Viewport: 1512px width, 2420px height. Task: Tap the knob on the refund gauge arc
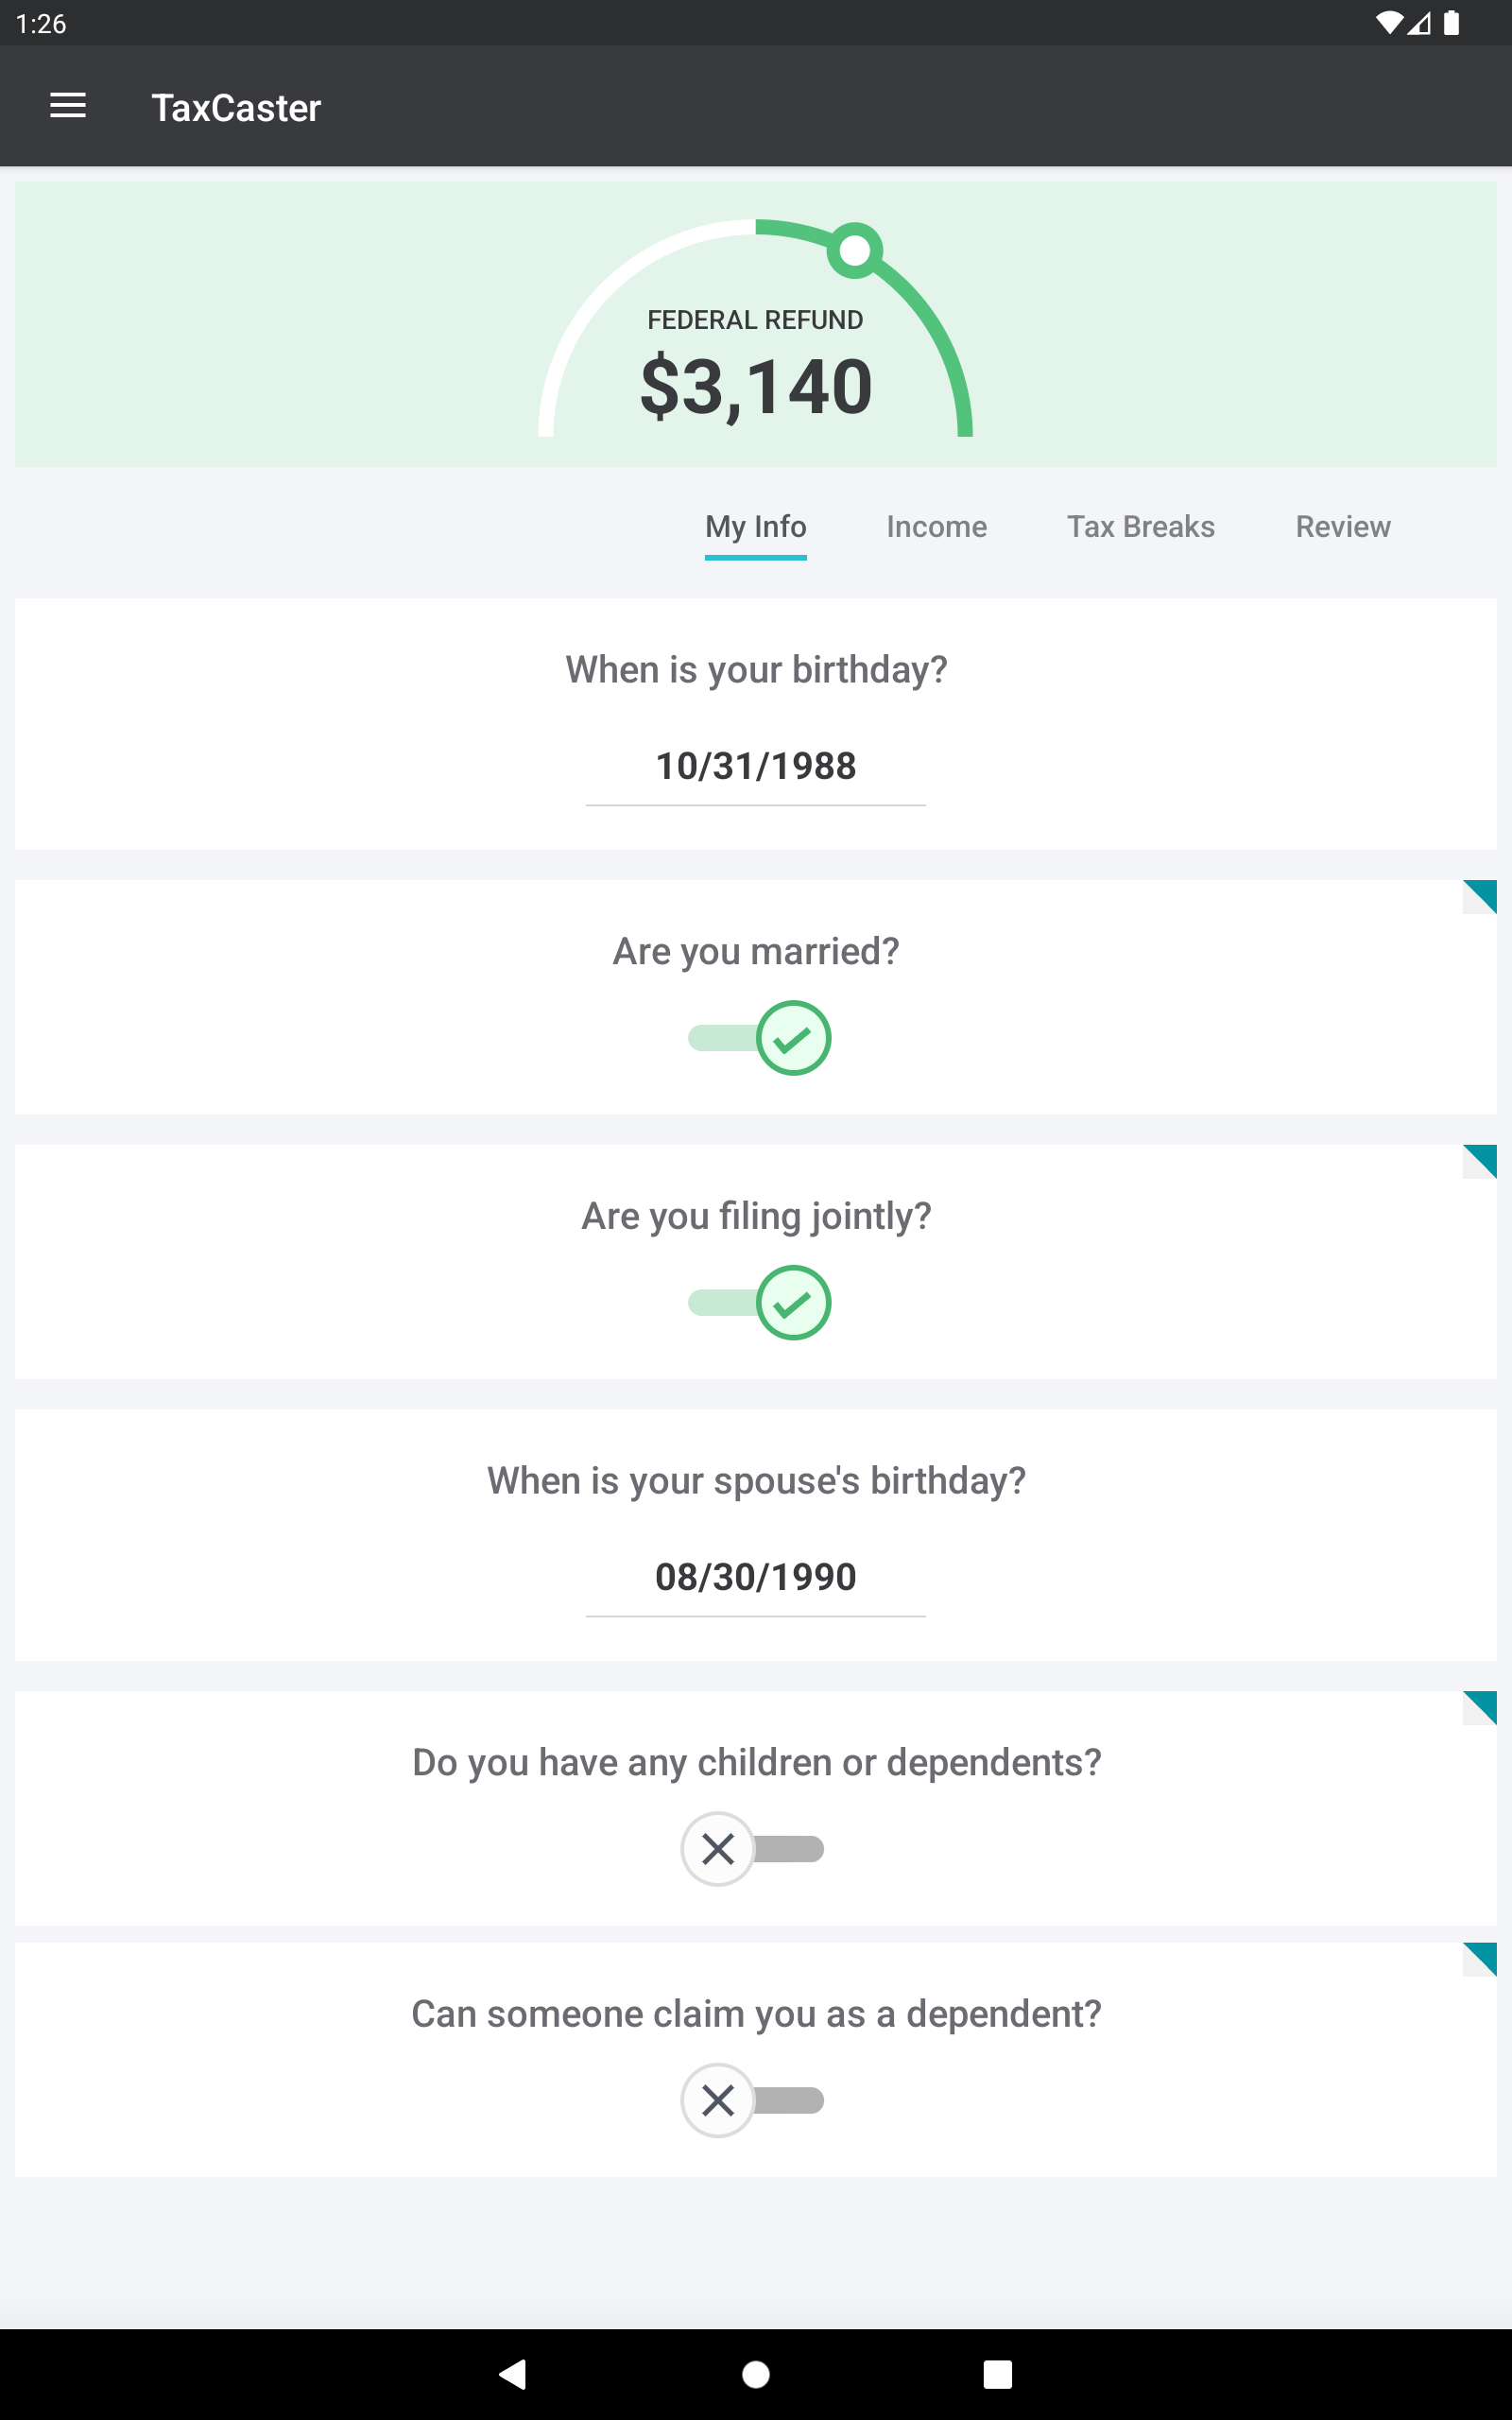(855, 250)
